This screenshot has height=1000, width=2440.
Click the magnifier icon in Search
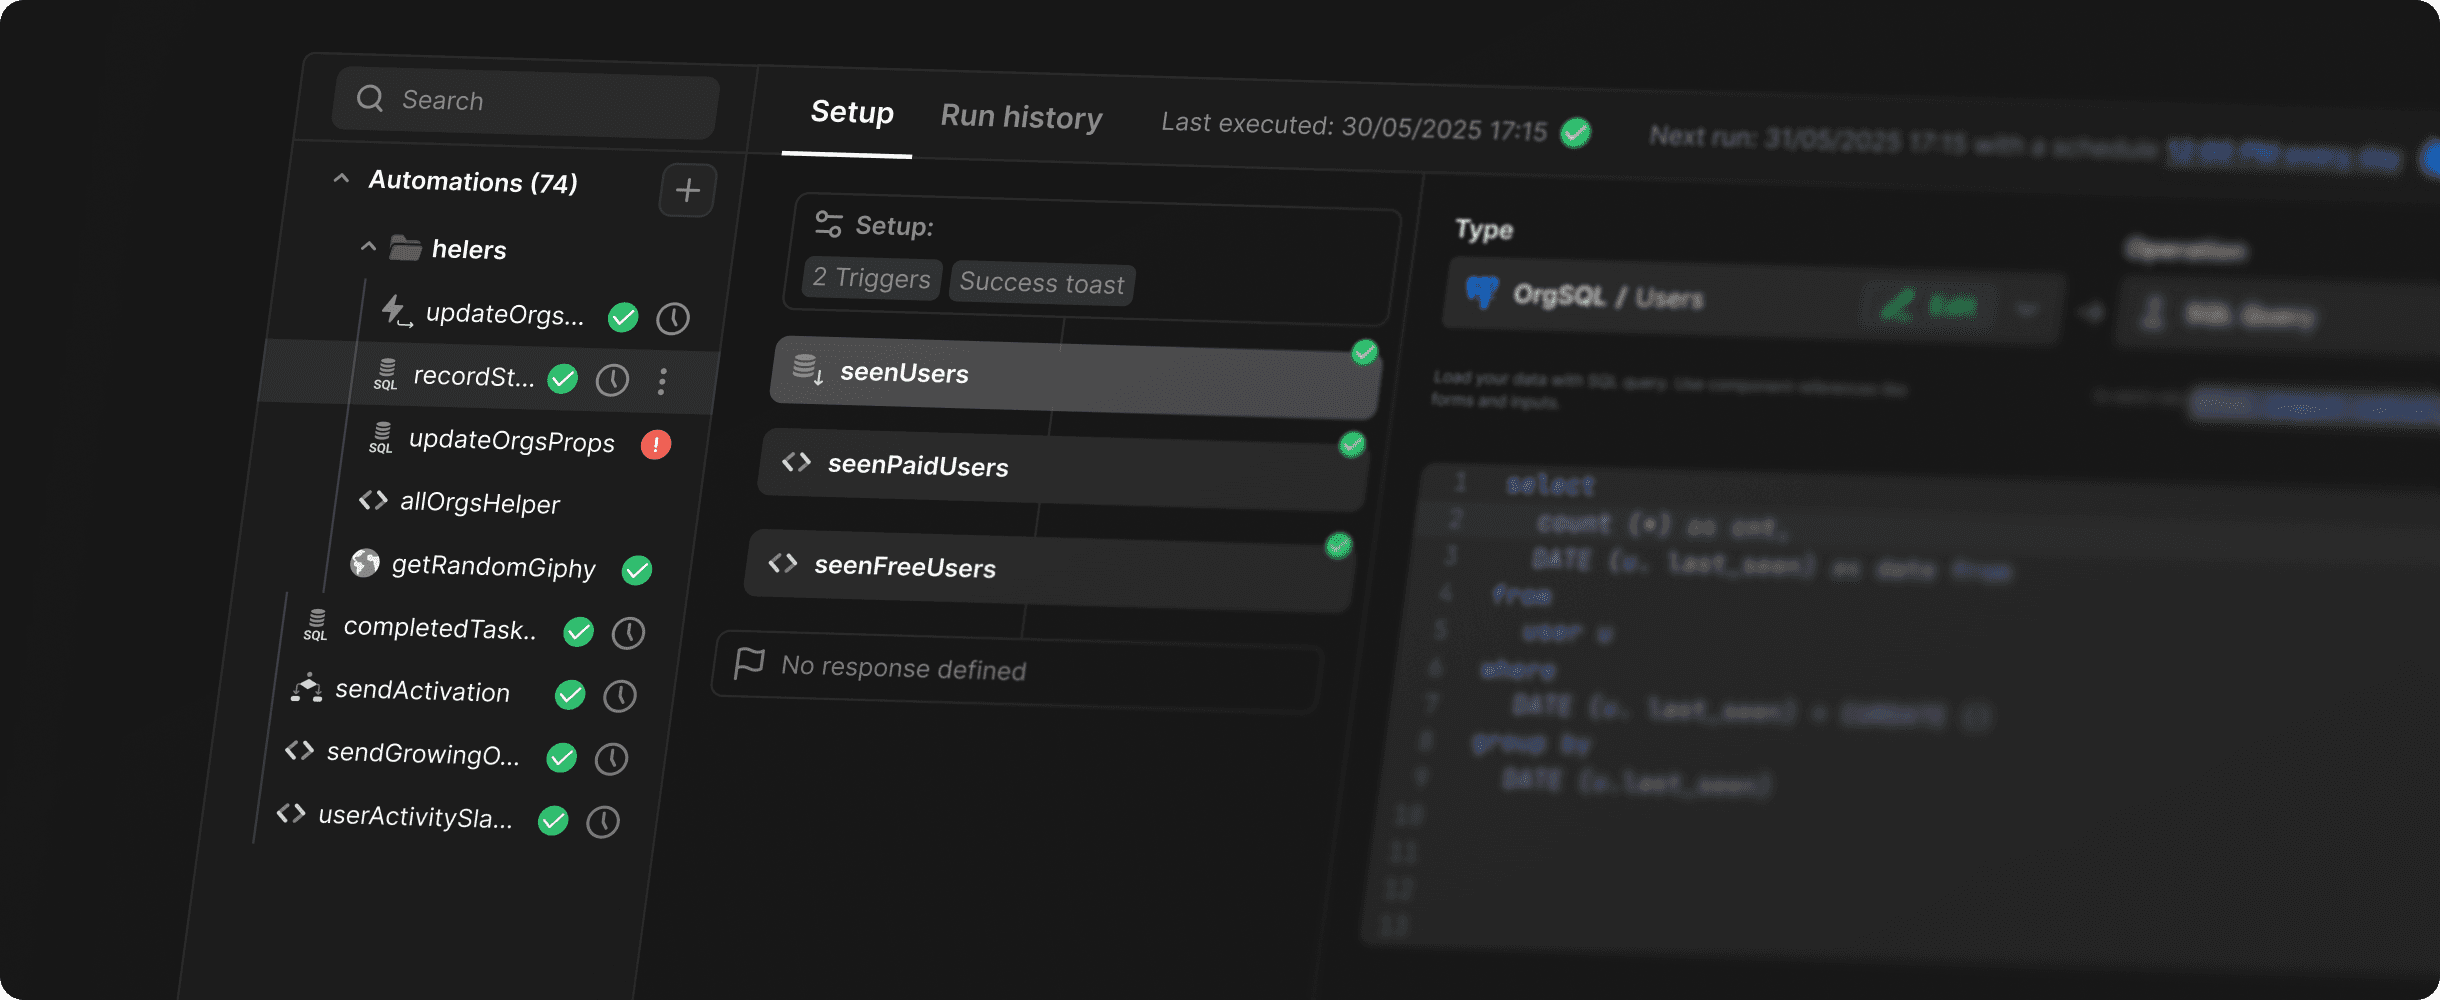click(370, 98)
